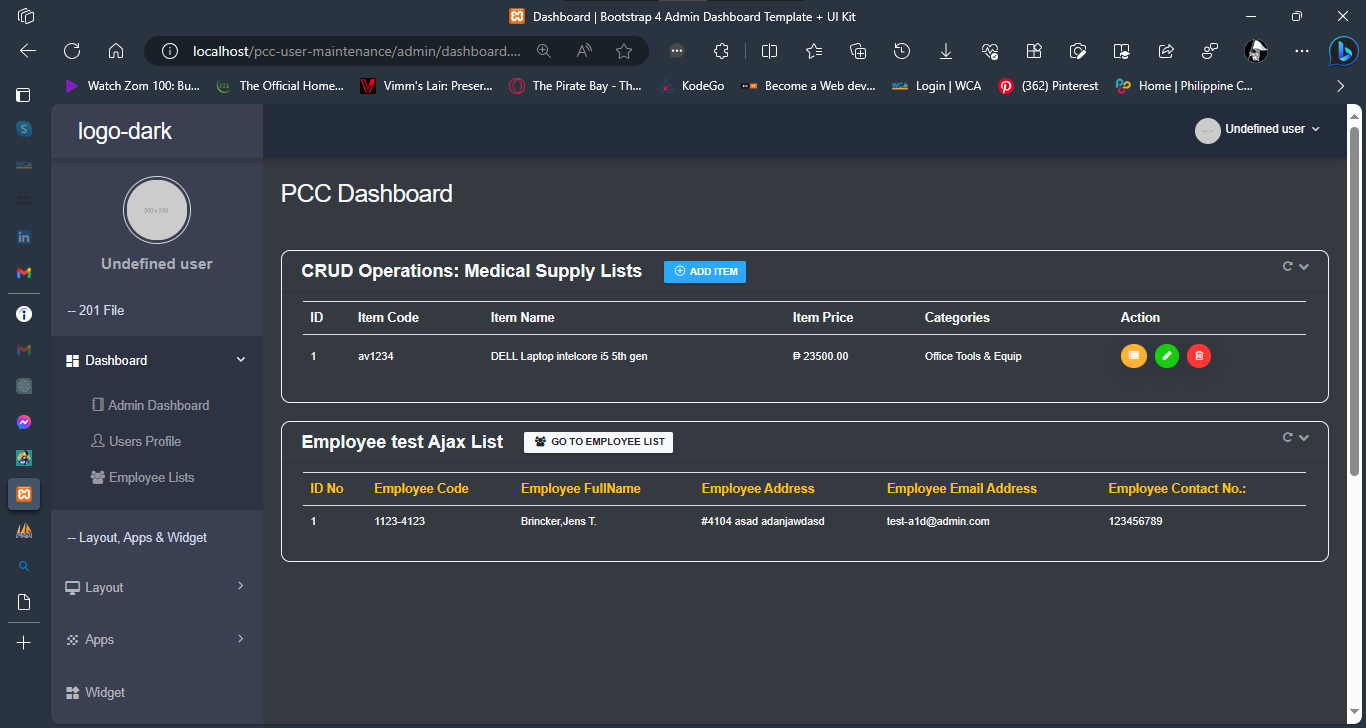Click the red delete trash icon
This screenshot has width=1366, height=728.
(1199, 355)
